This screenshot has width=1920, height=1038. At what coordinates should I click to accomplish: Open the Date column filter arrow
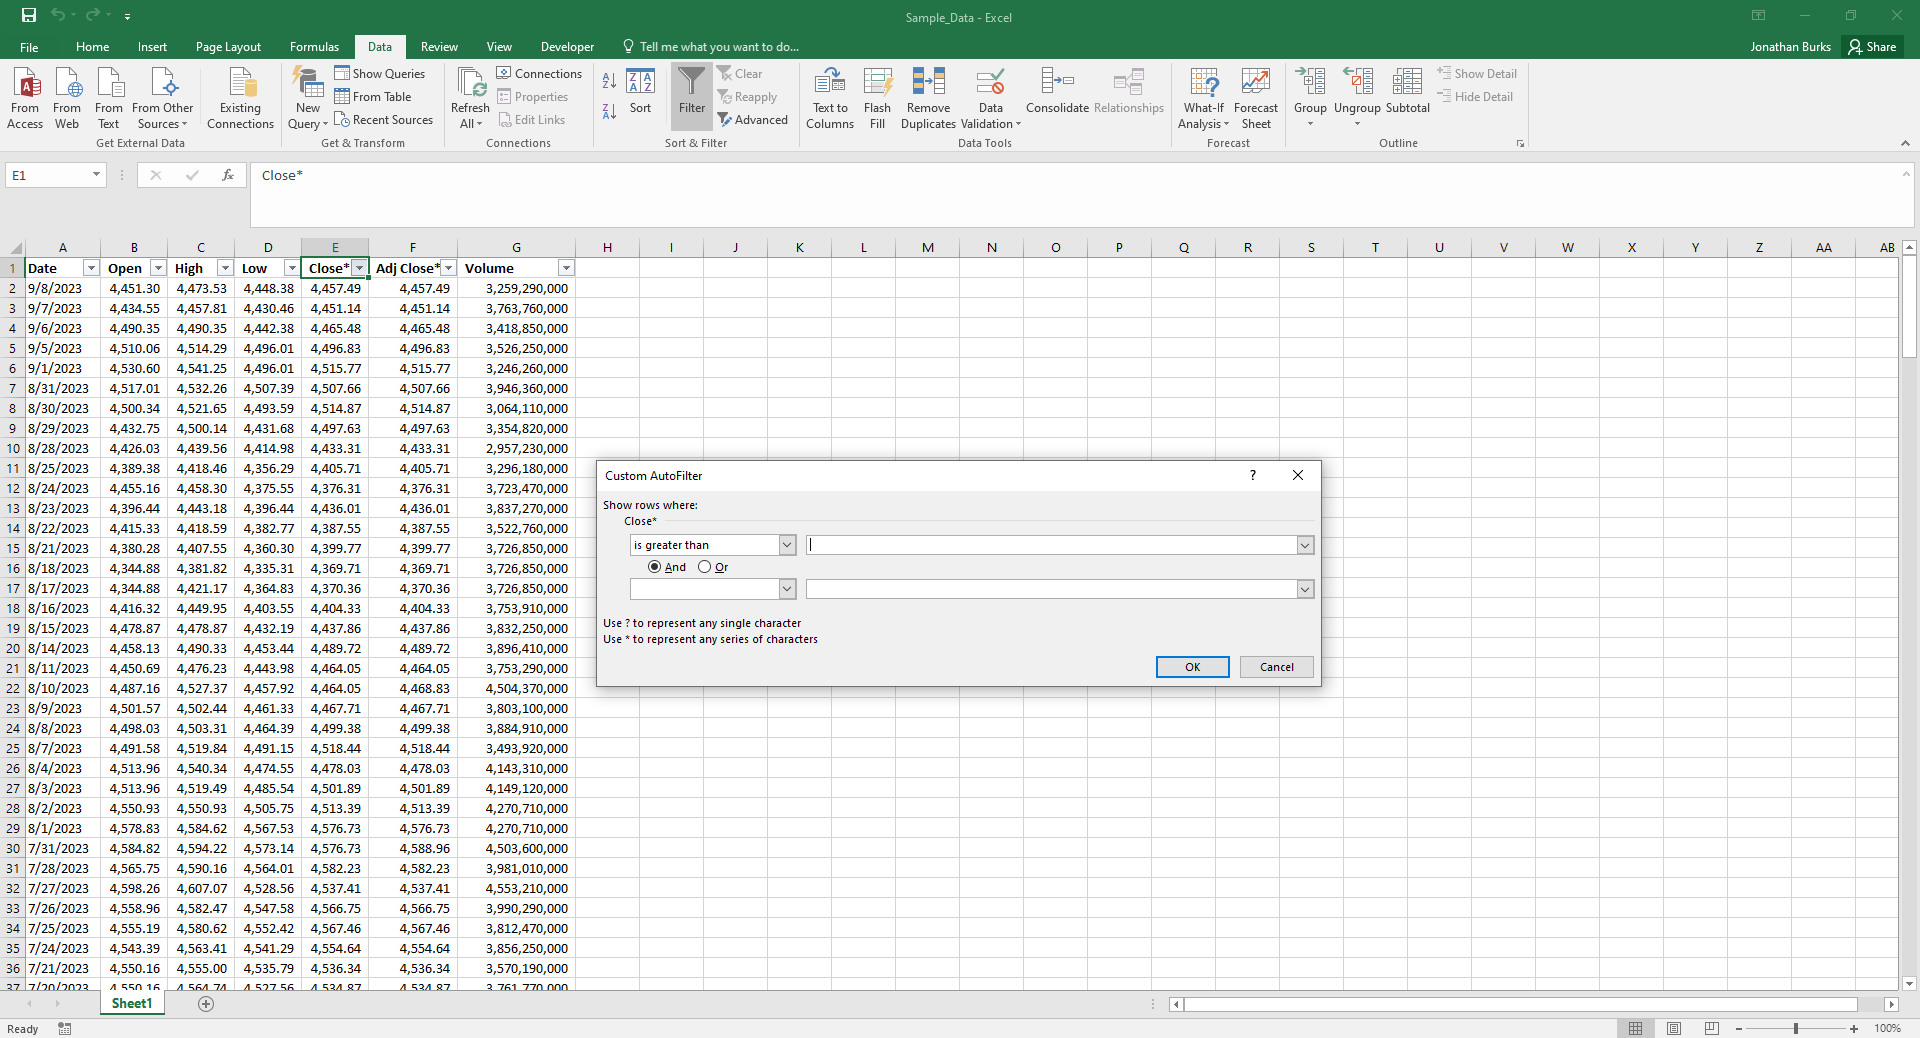click(x=91, y=268)
